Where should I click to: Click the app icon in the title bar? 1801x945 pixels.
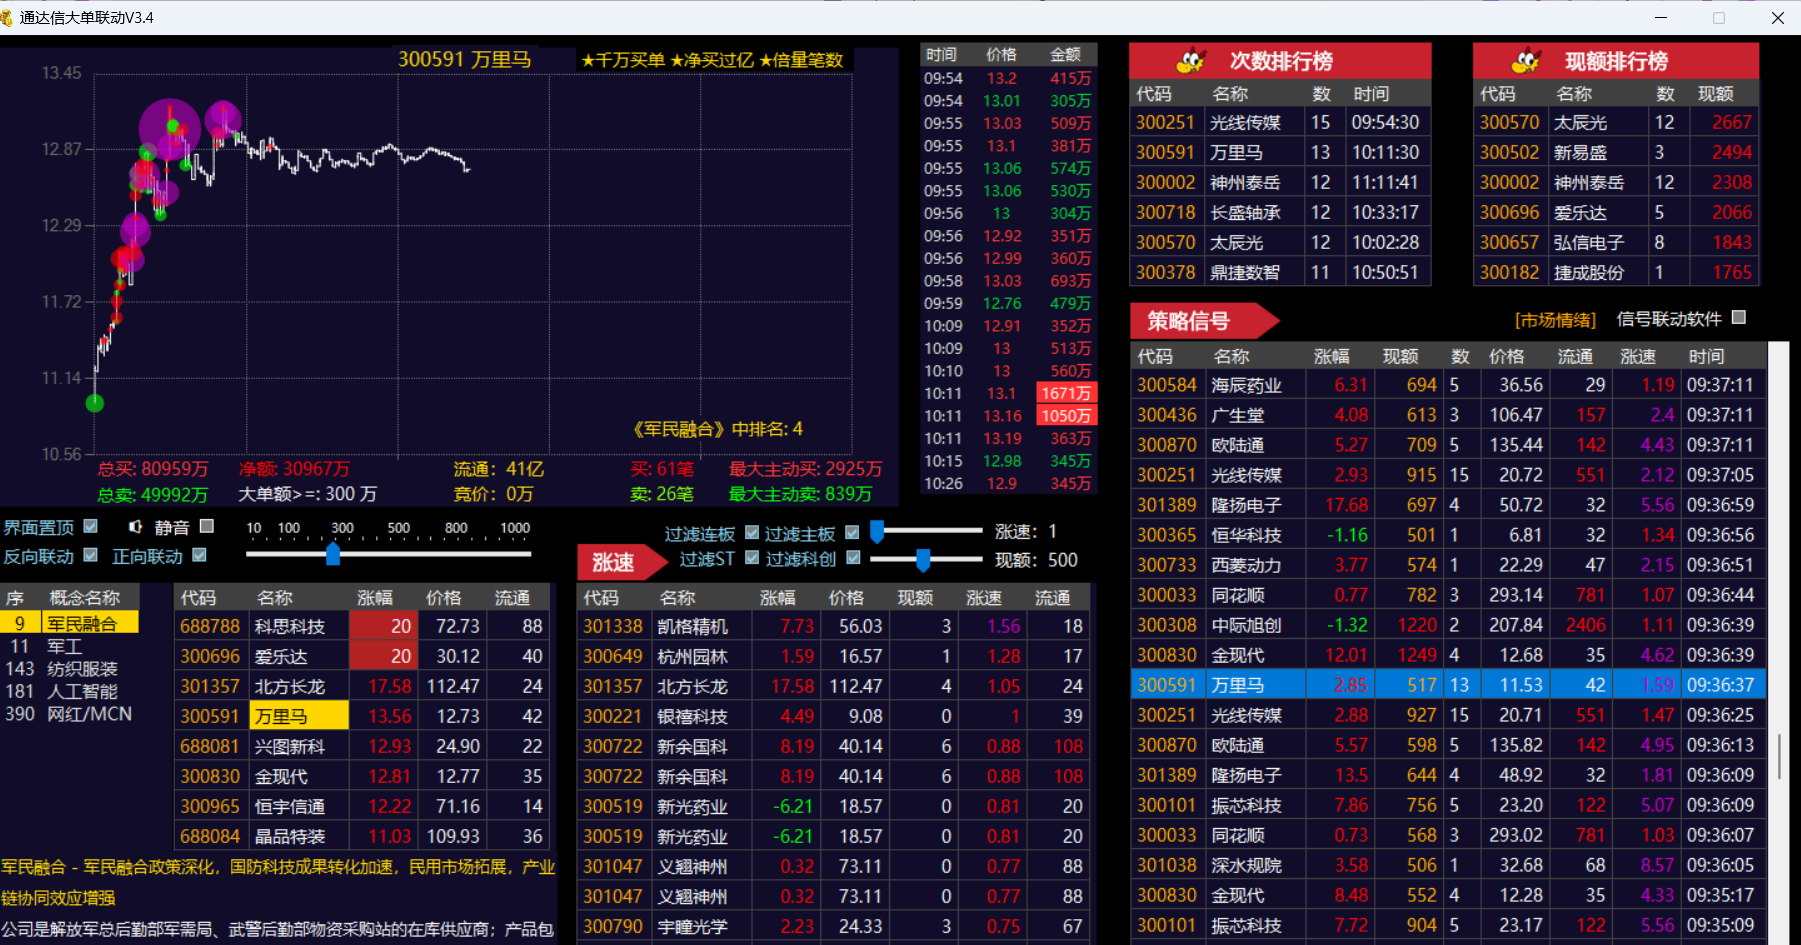(6, 18)
